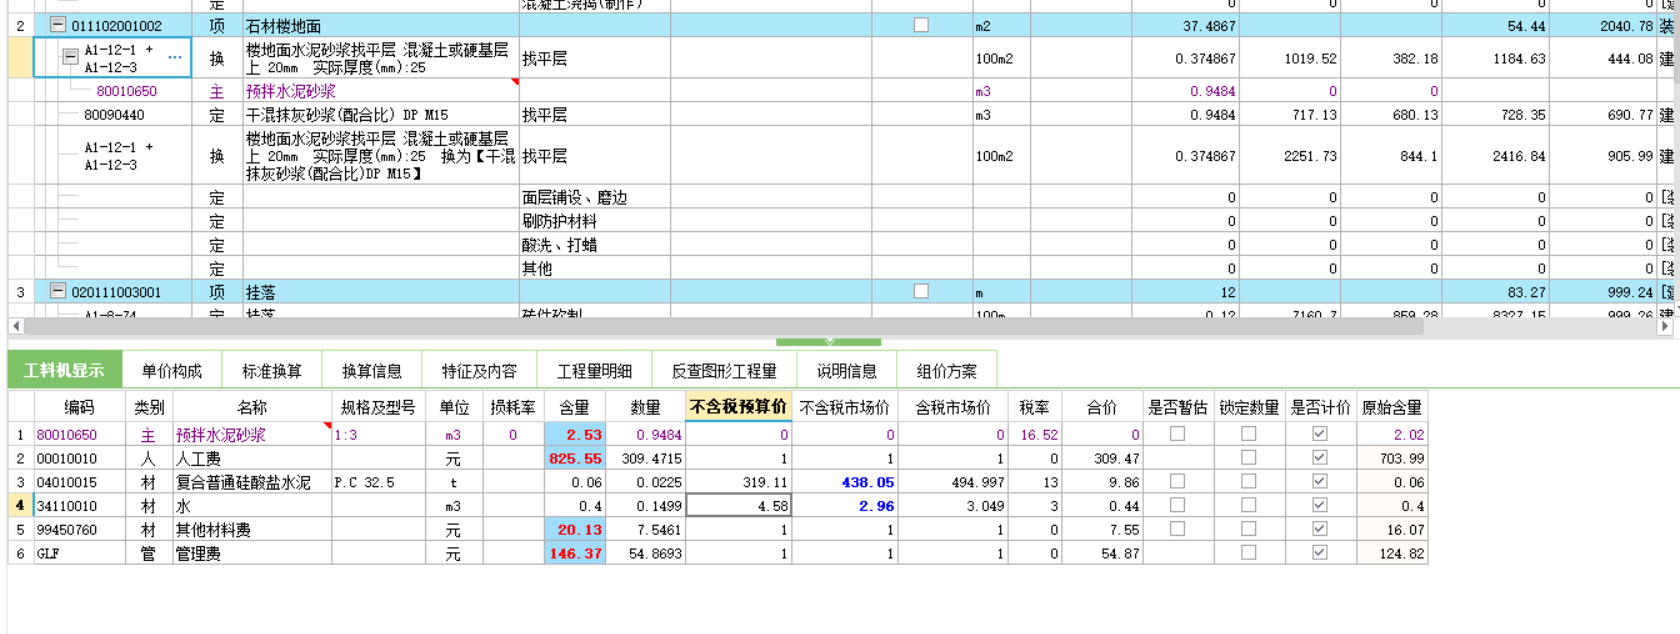Image resolution: width=1680 pixels, height=634 pixels.
Task: Select the 管理费 name cell
Action: [x=252, y=553]
